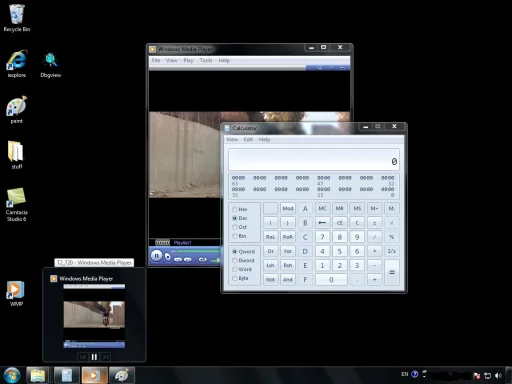This screenshot has height=384, width=512.
Task: Open Media Player Play menu
Action: point(188,60)
